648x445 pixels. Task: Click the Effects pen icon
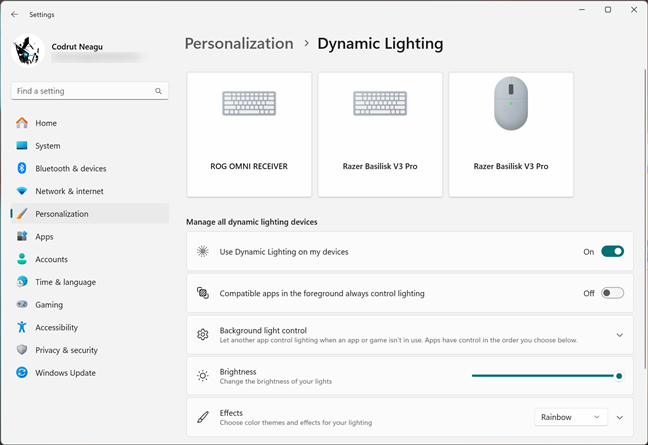(x=202, y=417)
